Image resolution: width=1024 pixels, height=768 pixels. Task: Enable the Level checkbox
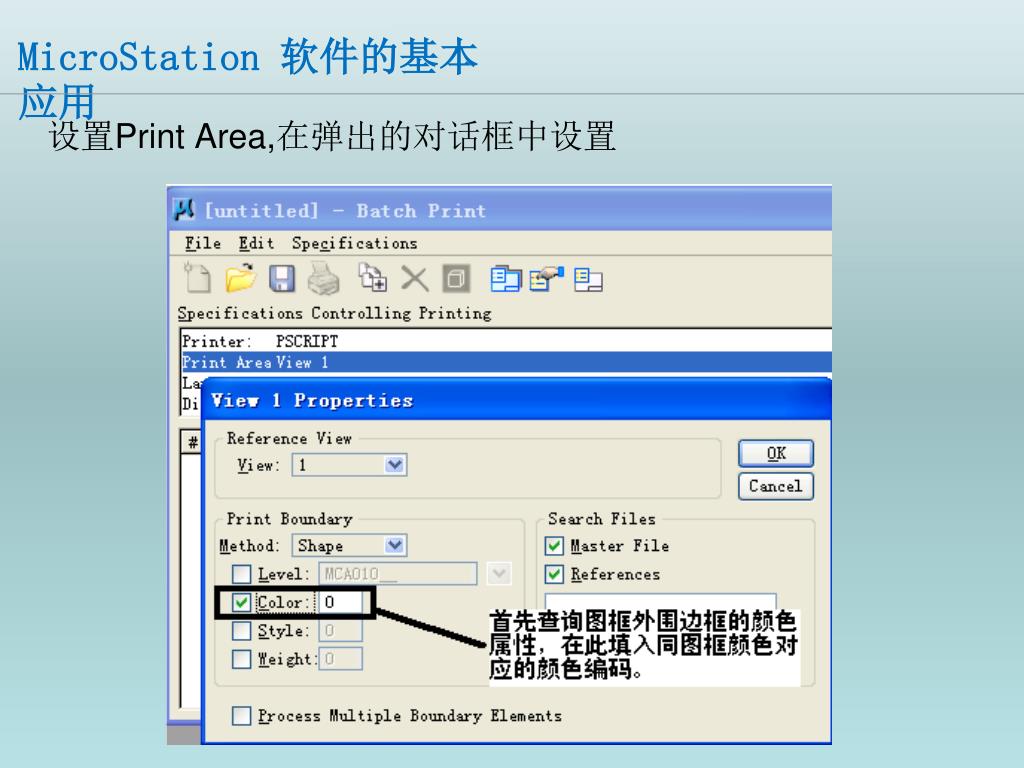click(x=242, y=574)
